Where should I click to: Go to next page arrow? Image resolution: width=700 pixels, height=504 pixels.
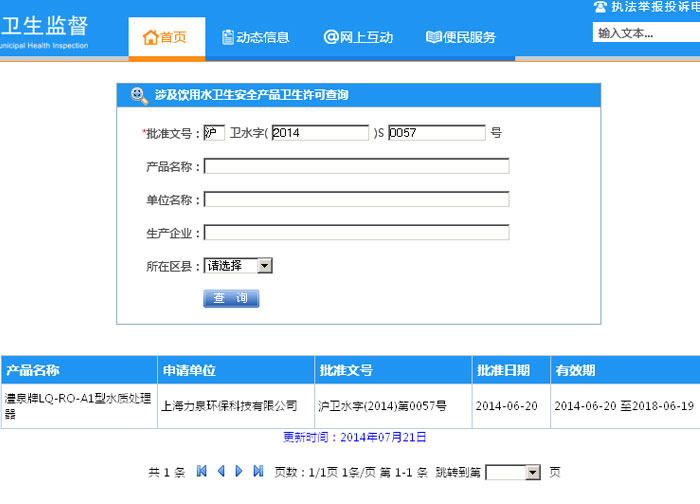click(239, 471)
